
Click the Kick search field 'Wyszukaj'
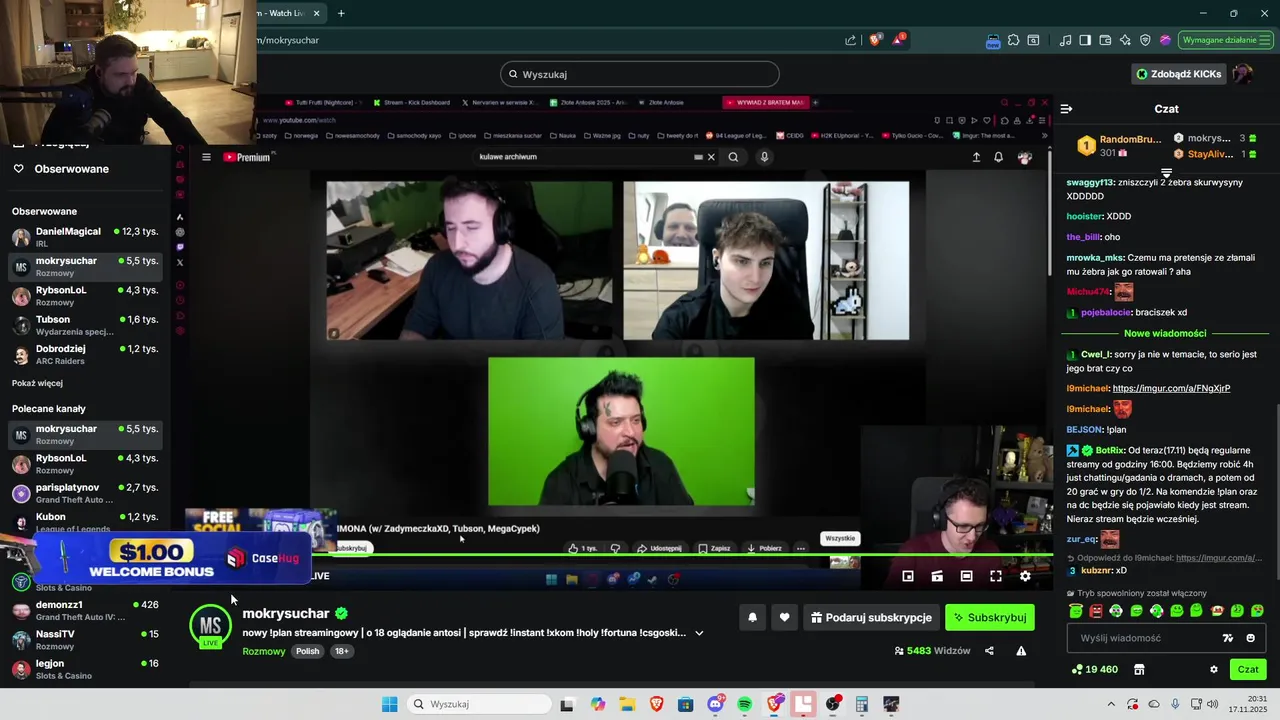click(x=640, y=74)
